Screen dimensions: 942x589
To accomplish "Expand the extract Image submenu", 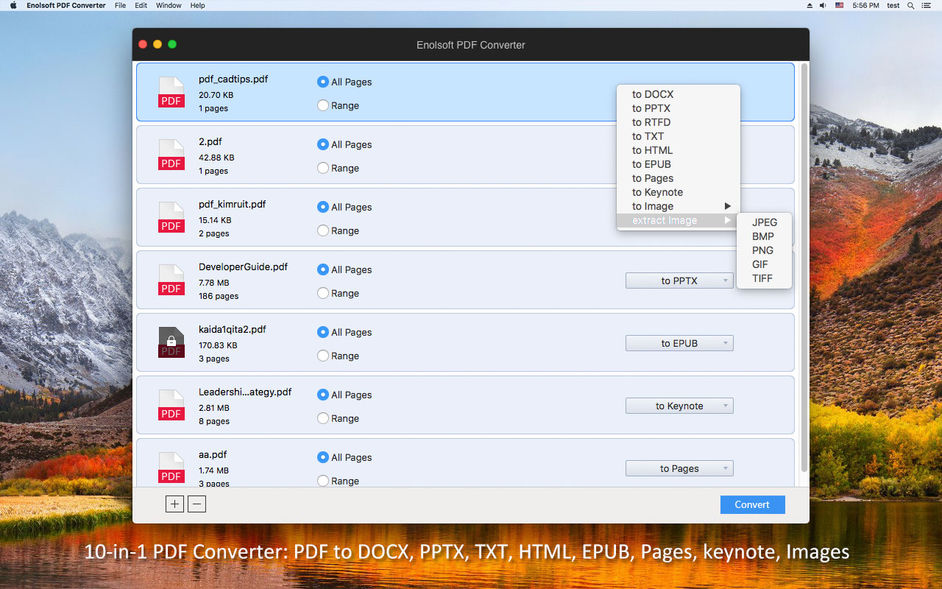I will (665, 220).
